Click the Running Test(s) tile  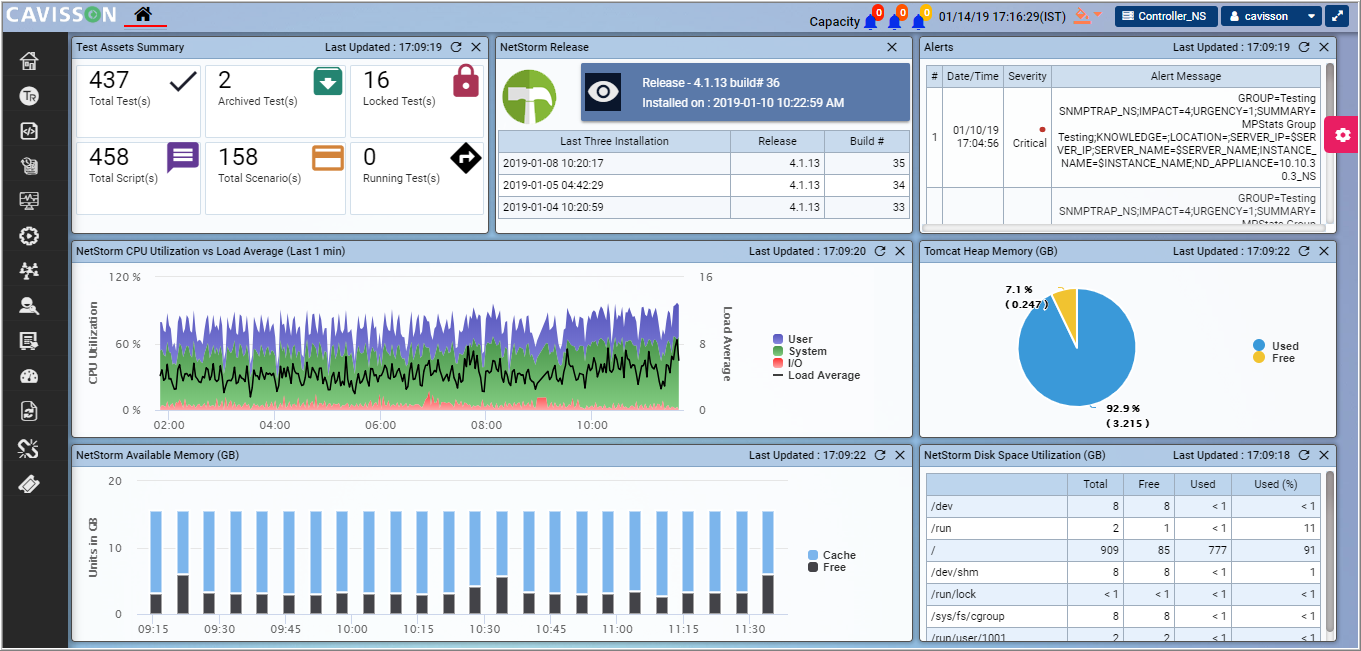click(417, 178)
